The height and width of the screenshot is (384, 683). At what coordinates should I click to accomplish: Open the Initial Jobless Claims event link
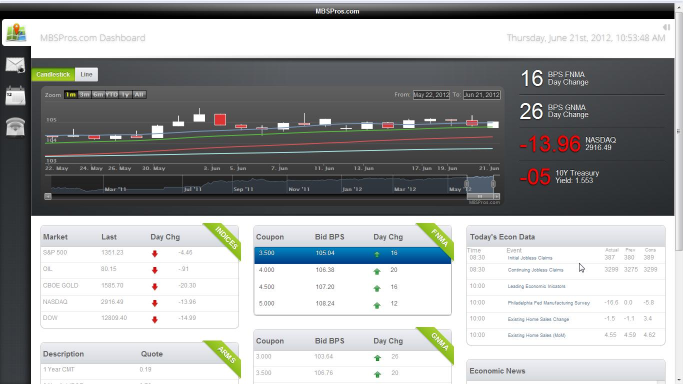pyautogui.click(x=530, y=258)
